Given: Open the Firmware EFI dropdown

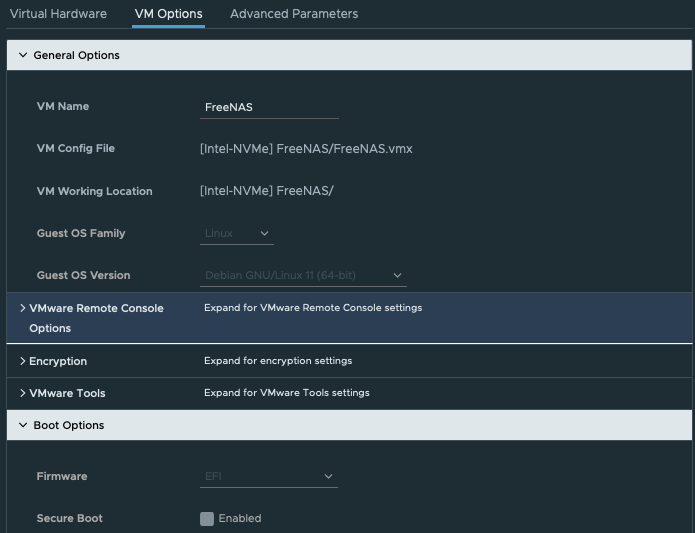Looking at the screenshot, I should click(269, 476).
